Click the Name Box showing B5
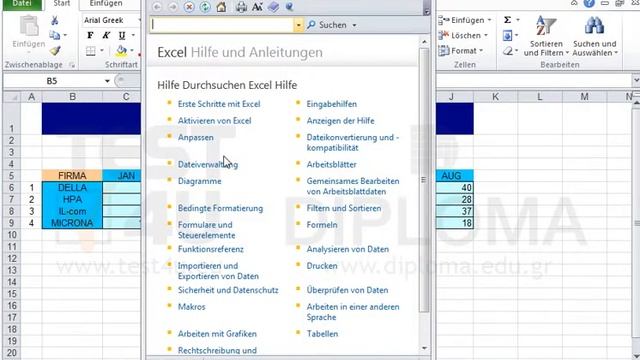This screenshot has height=360, width=640. 52,81
